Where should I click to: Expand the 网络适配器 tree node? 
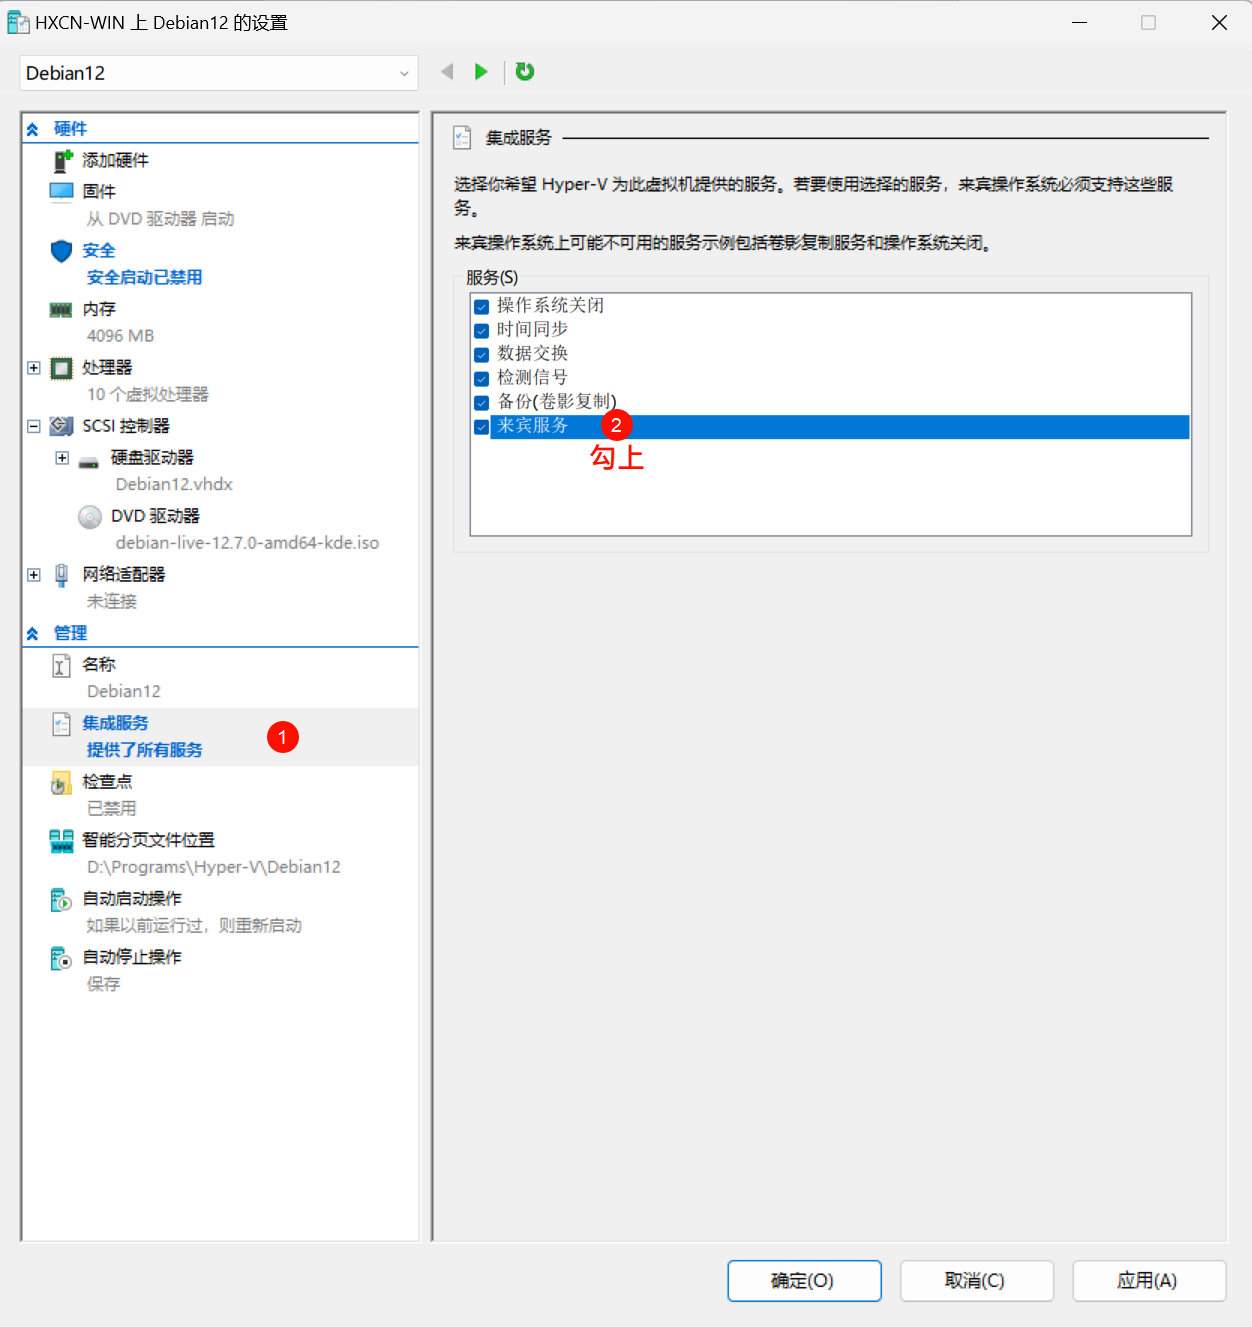point(34,574)
